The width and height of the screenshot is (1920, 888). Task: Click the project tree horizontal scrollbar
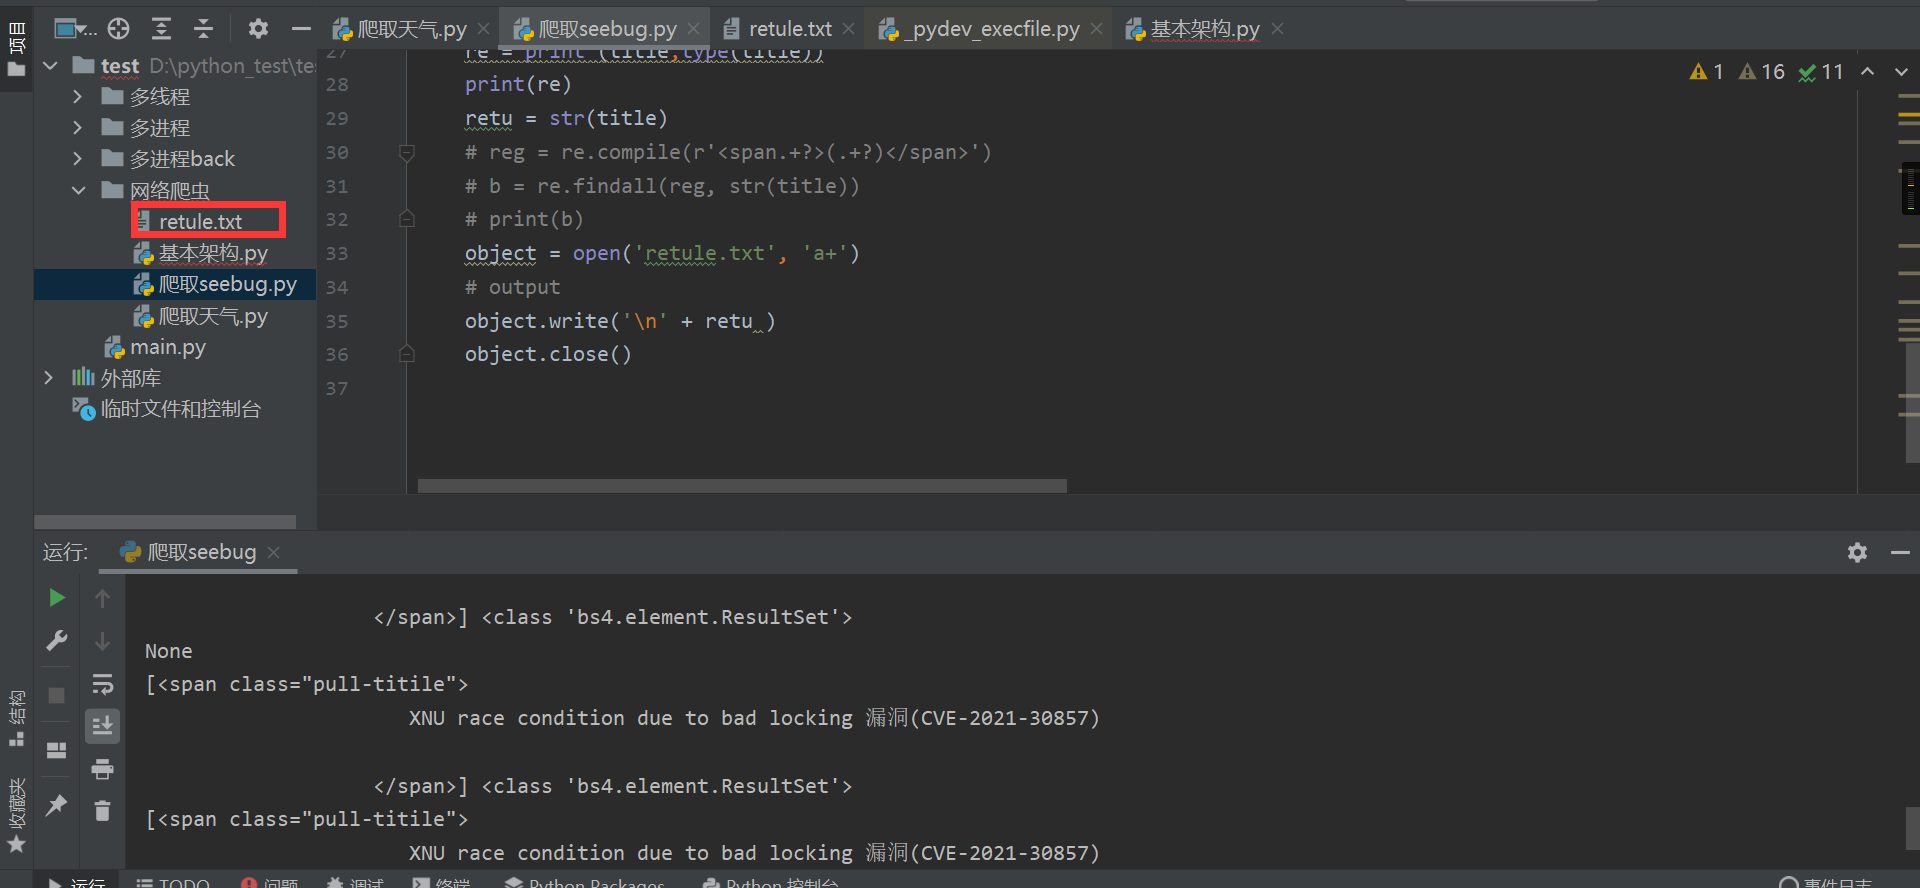165,522
